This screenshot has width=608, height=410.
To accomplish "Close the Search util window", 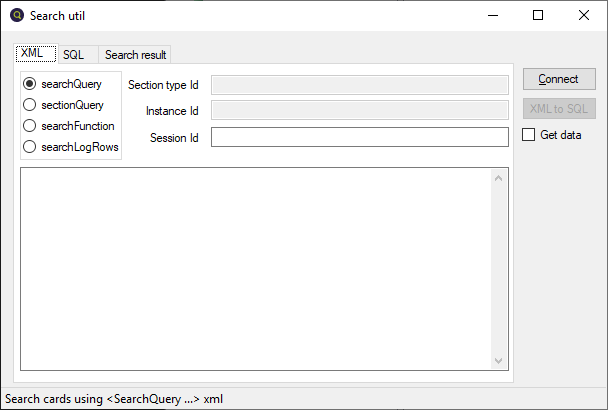I will coord(584,15).
